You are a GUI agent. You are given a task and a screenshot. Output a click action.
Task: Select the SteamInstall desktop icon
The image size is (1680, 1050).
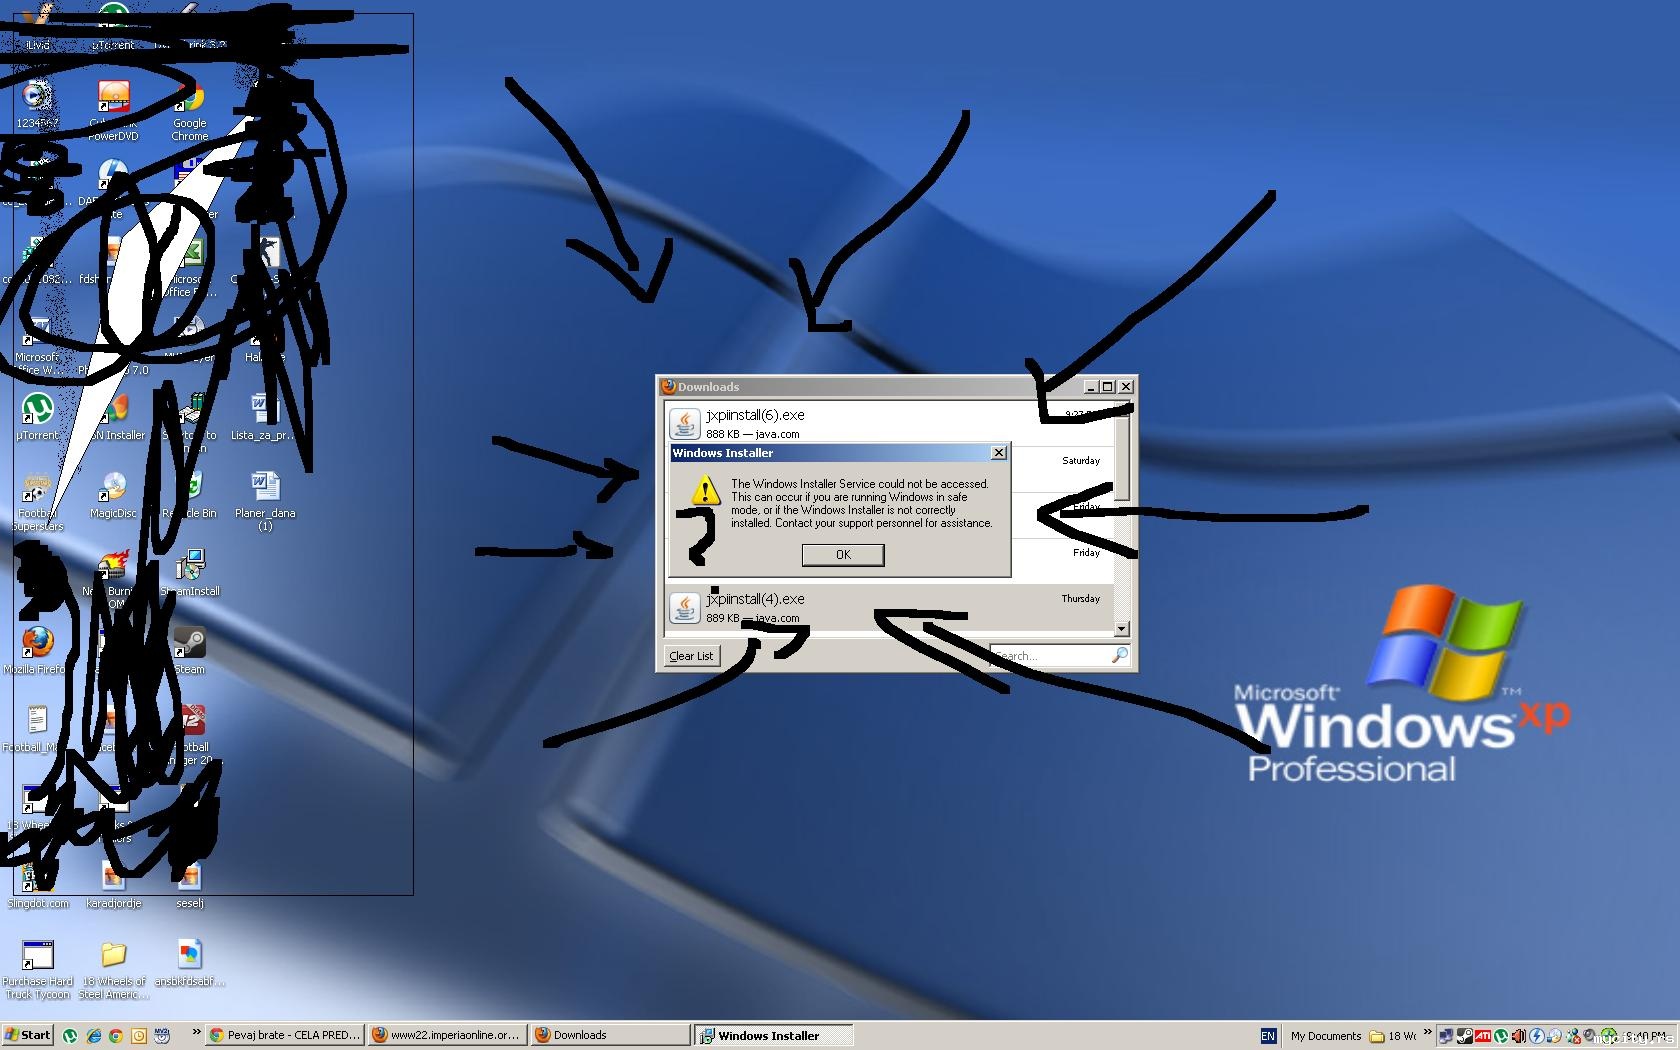tap(190, 573)
